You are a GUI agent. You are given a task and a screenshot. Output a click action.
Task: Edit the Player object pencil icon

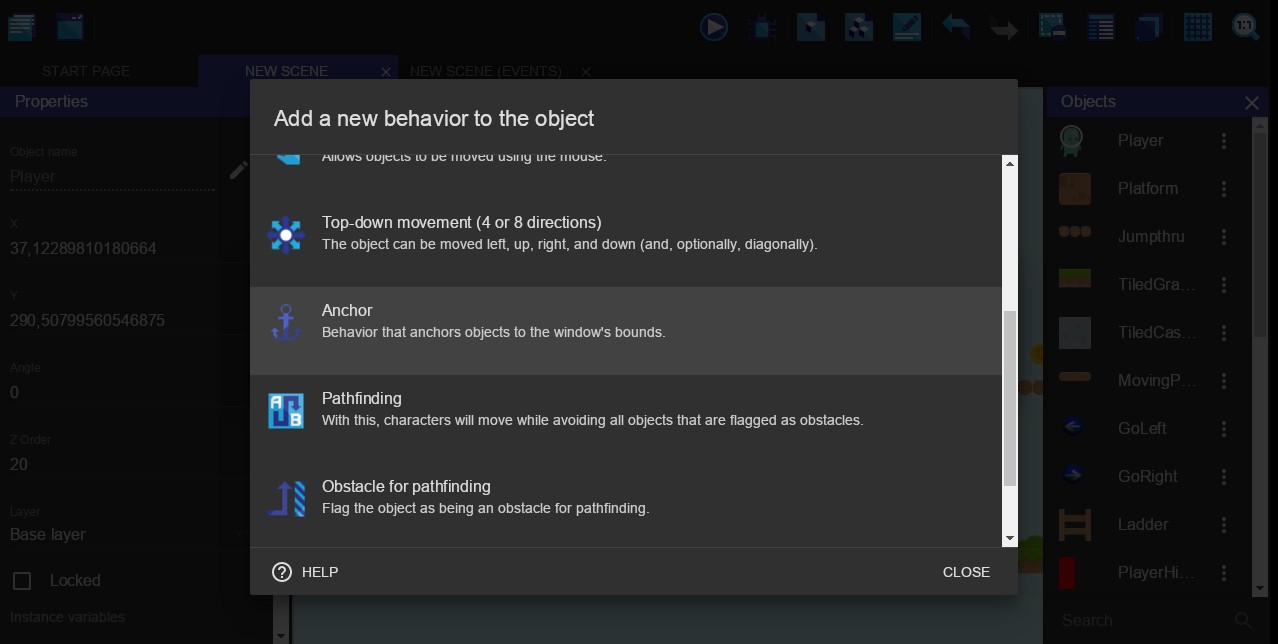pos(238,171)
